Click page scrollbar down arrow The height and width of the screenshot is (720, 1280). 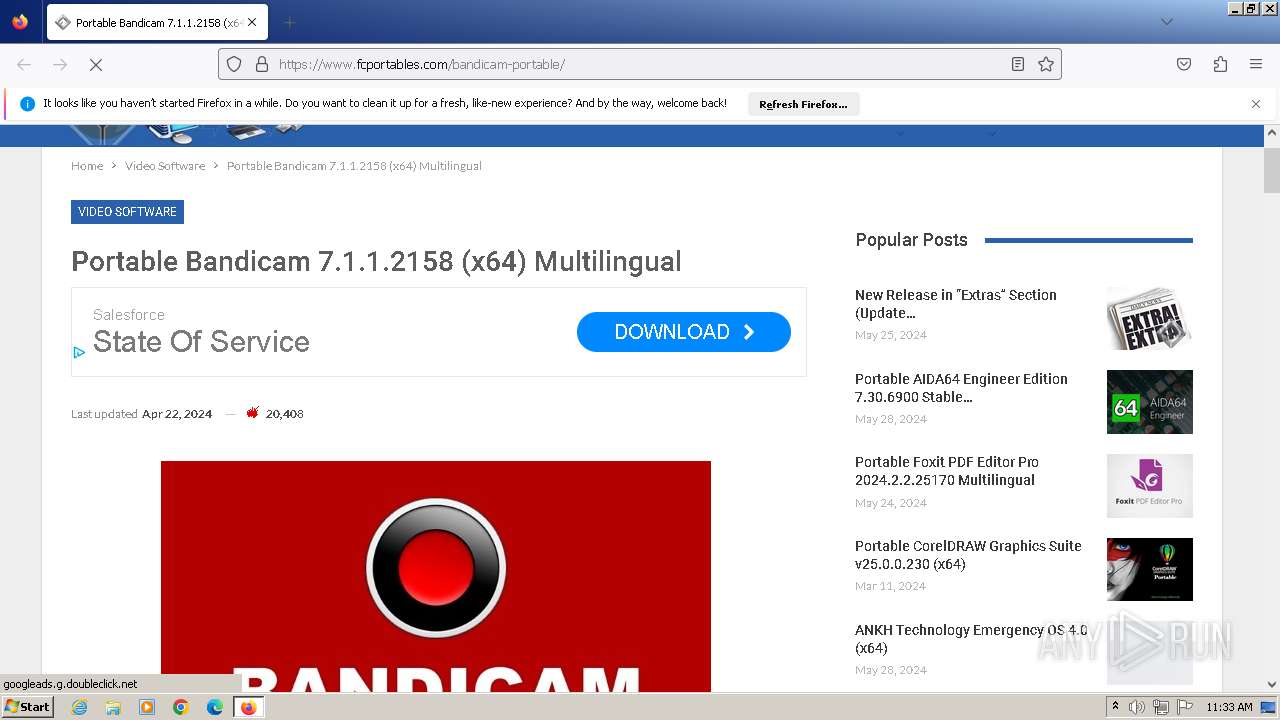pyautogui.click(x=1272, y=685)
